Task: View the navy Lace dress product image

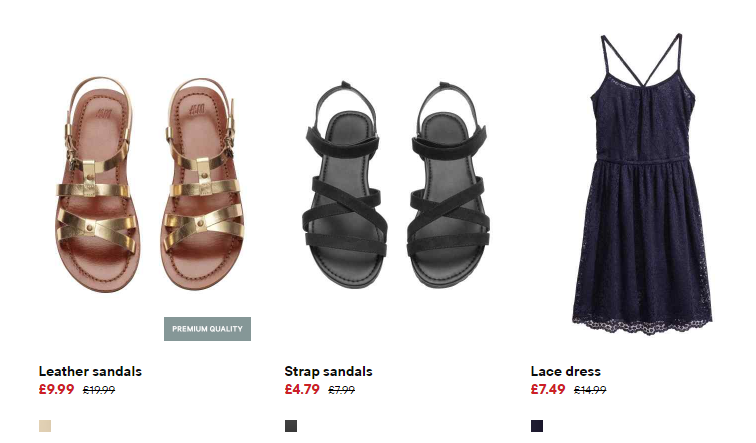Action: [x=642, y=184]
